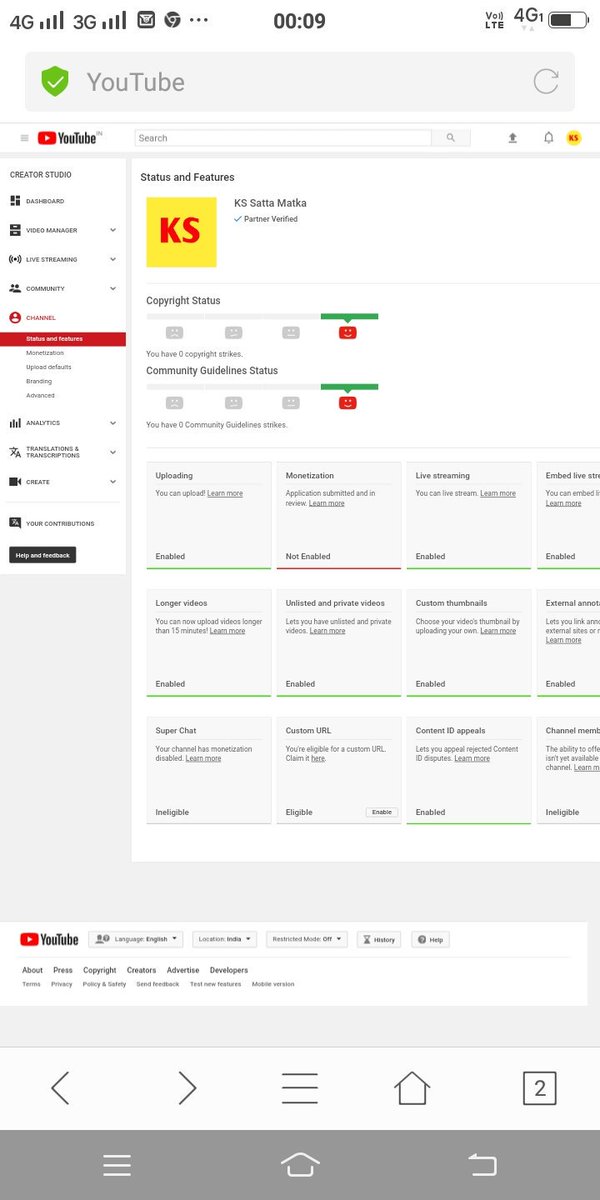The width and height of the screenshot is (600, 1200).
Task: Open the Language: English dropdown
Action: [136, 939]
